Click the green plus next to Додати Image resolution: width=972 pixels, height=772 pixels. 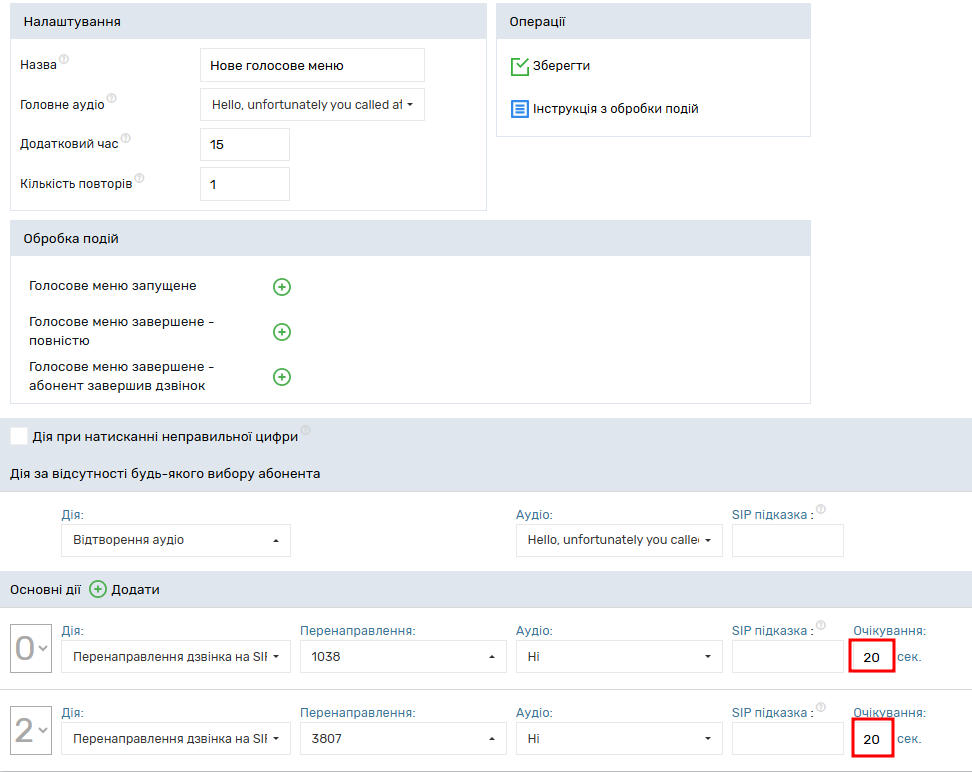98,590
